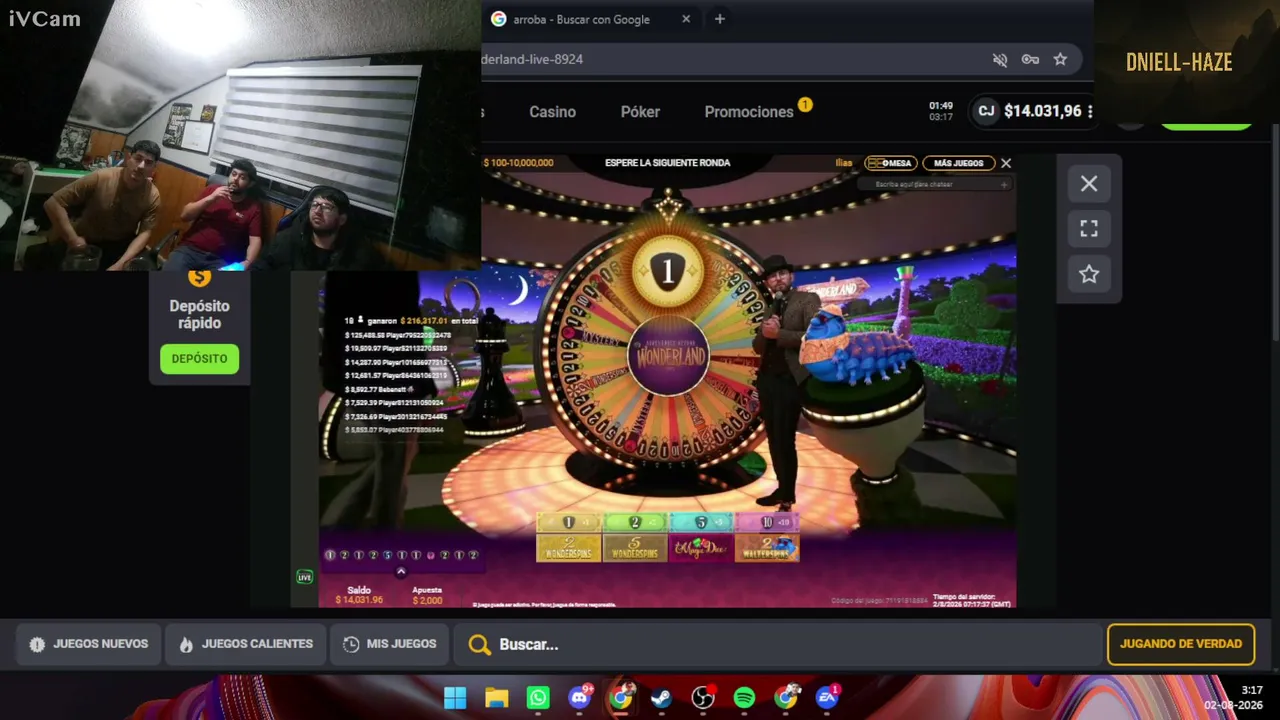
Task: Open the EA app from the taskbar
Action: (827, 697)
